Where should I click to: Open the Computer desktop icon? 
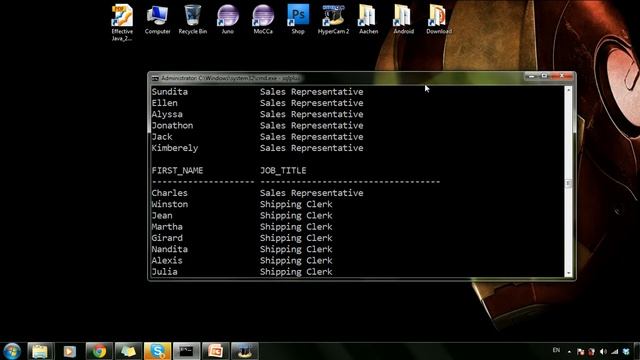tap(158, 20)
